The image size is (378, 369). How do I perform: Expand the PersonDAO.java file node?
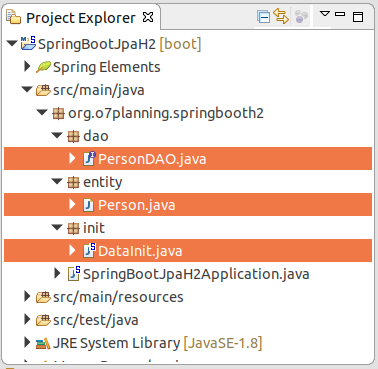point(72,158)
